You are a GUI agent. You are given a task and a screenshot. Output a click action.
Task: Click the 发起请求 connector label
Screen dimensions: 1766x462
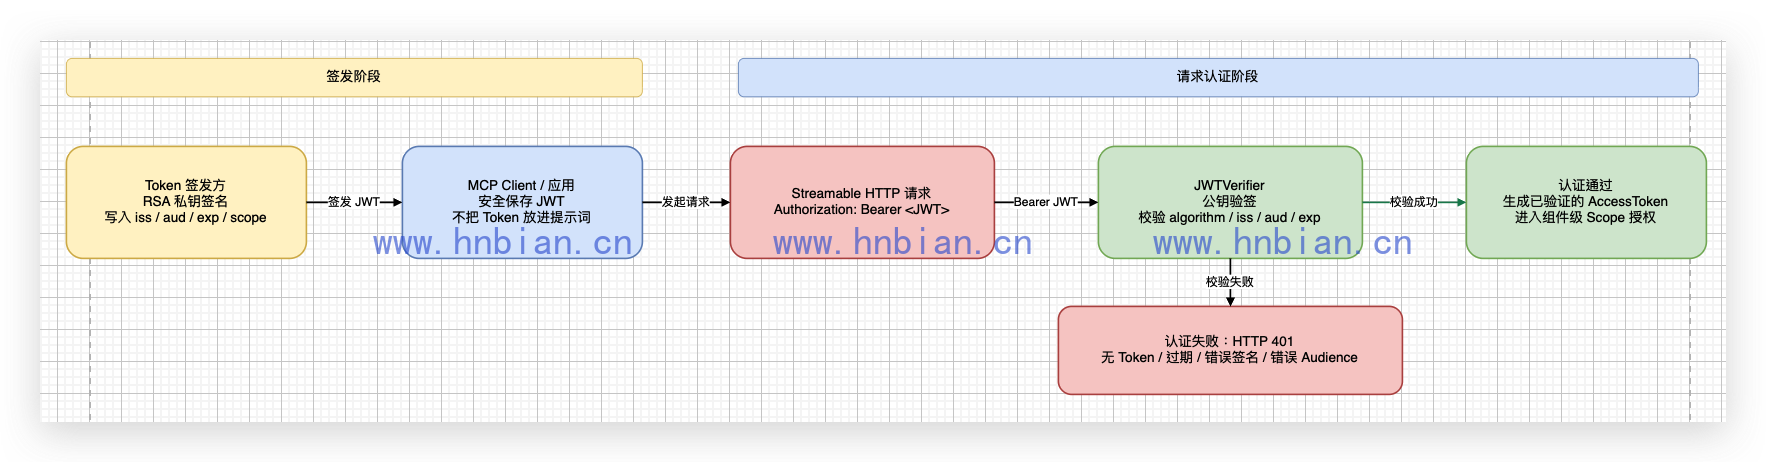click(686, 202)
